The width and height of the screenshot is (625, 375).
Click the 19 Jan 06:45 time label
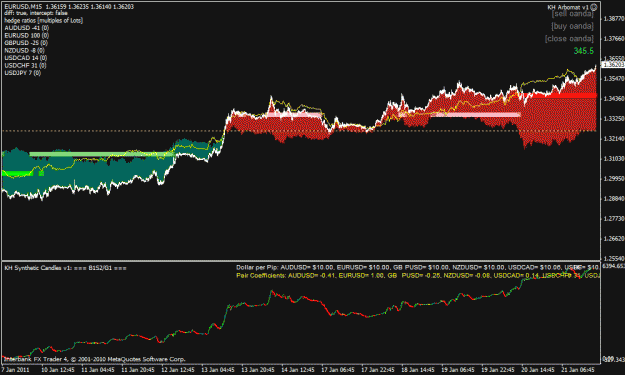point(458,369)
